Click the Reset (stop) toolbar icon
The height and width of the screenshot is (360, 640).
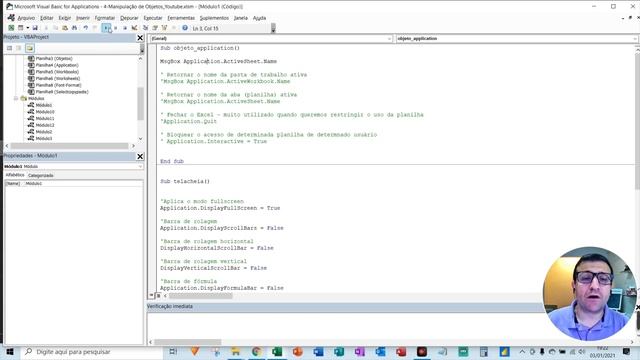coord(125,28)
